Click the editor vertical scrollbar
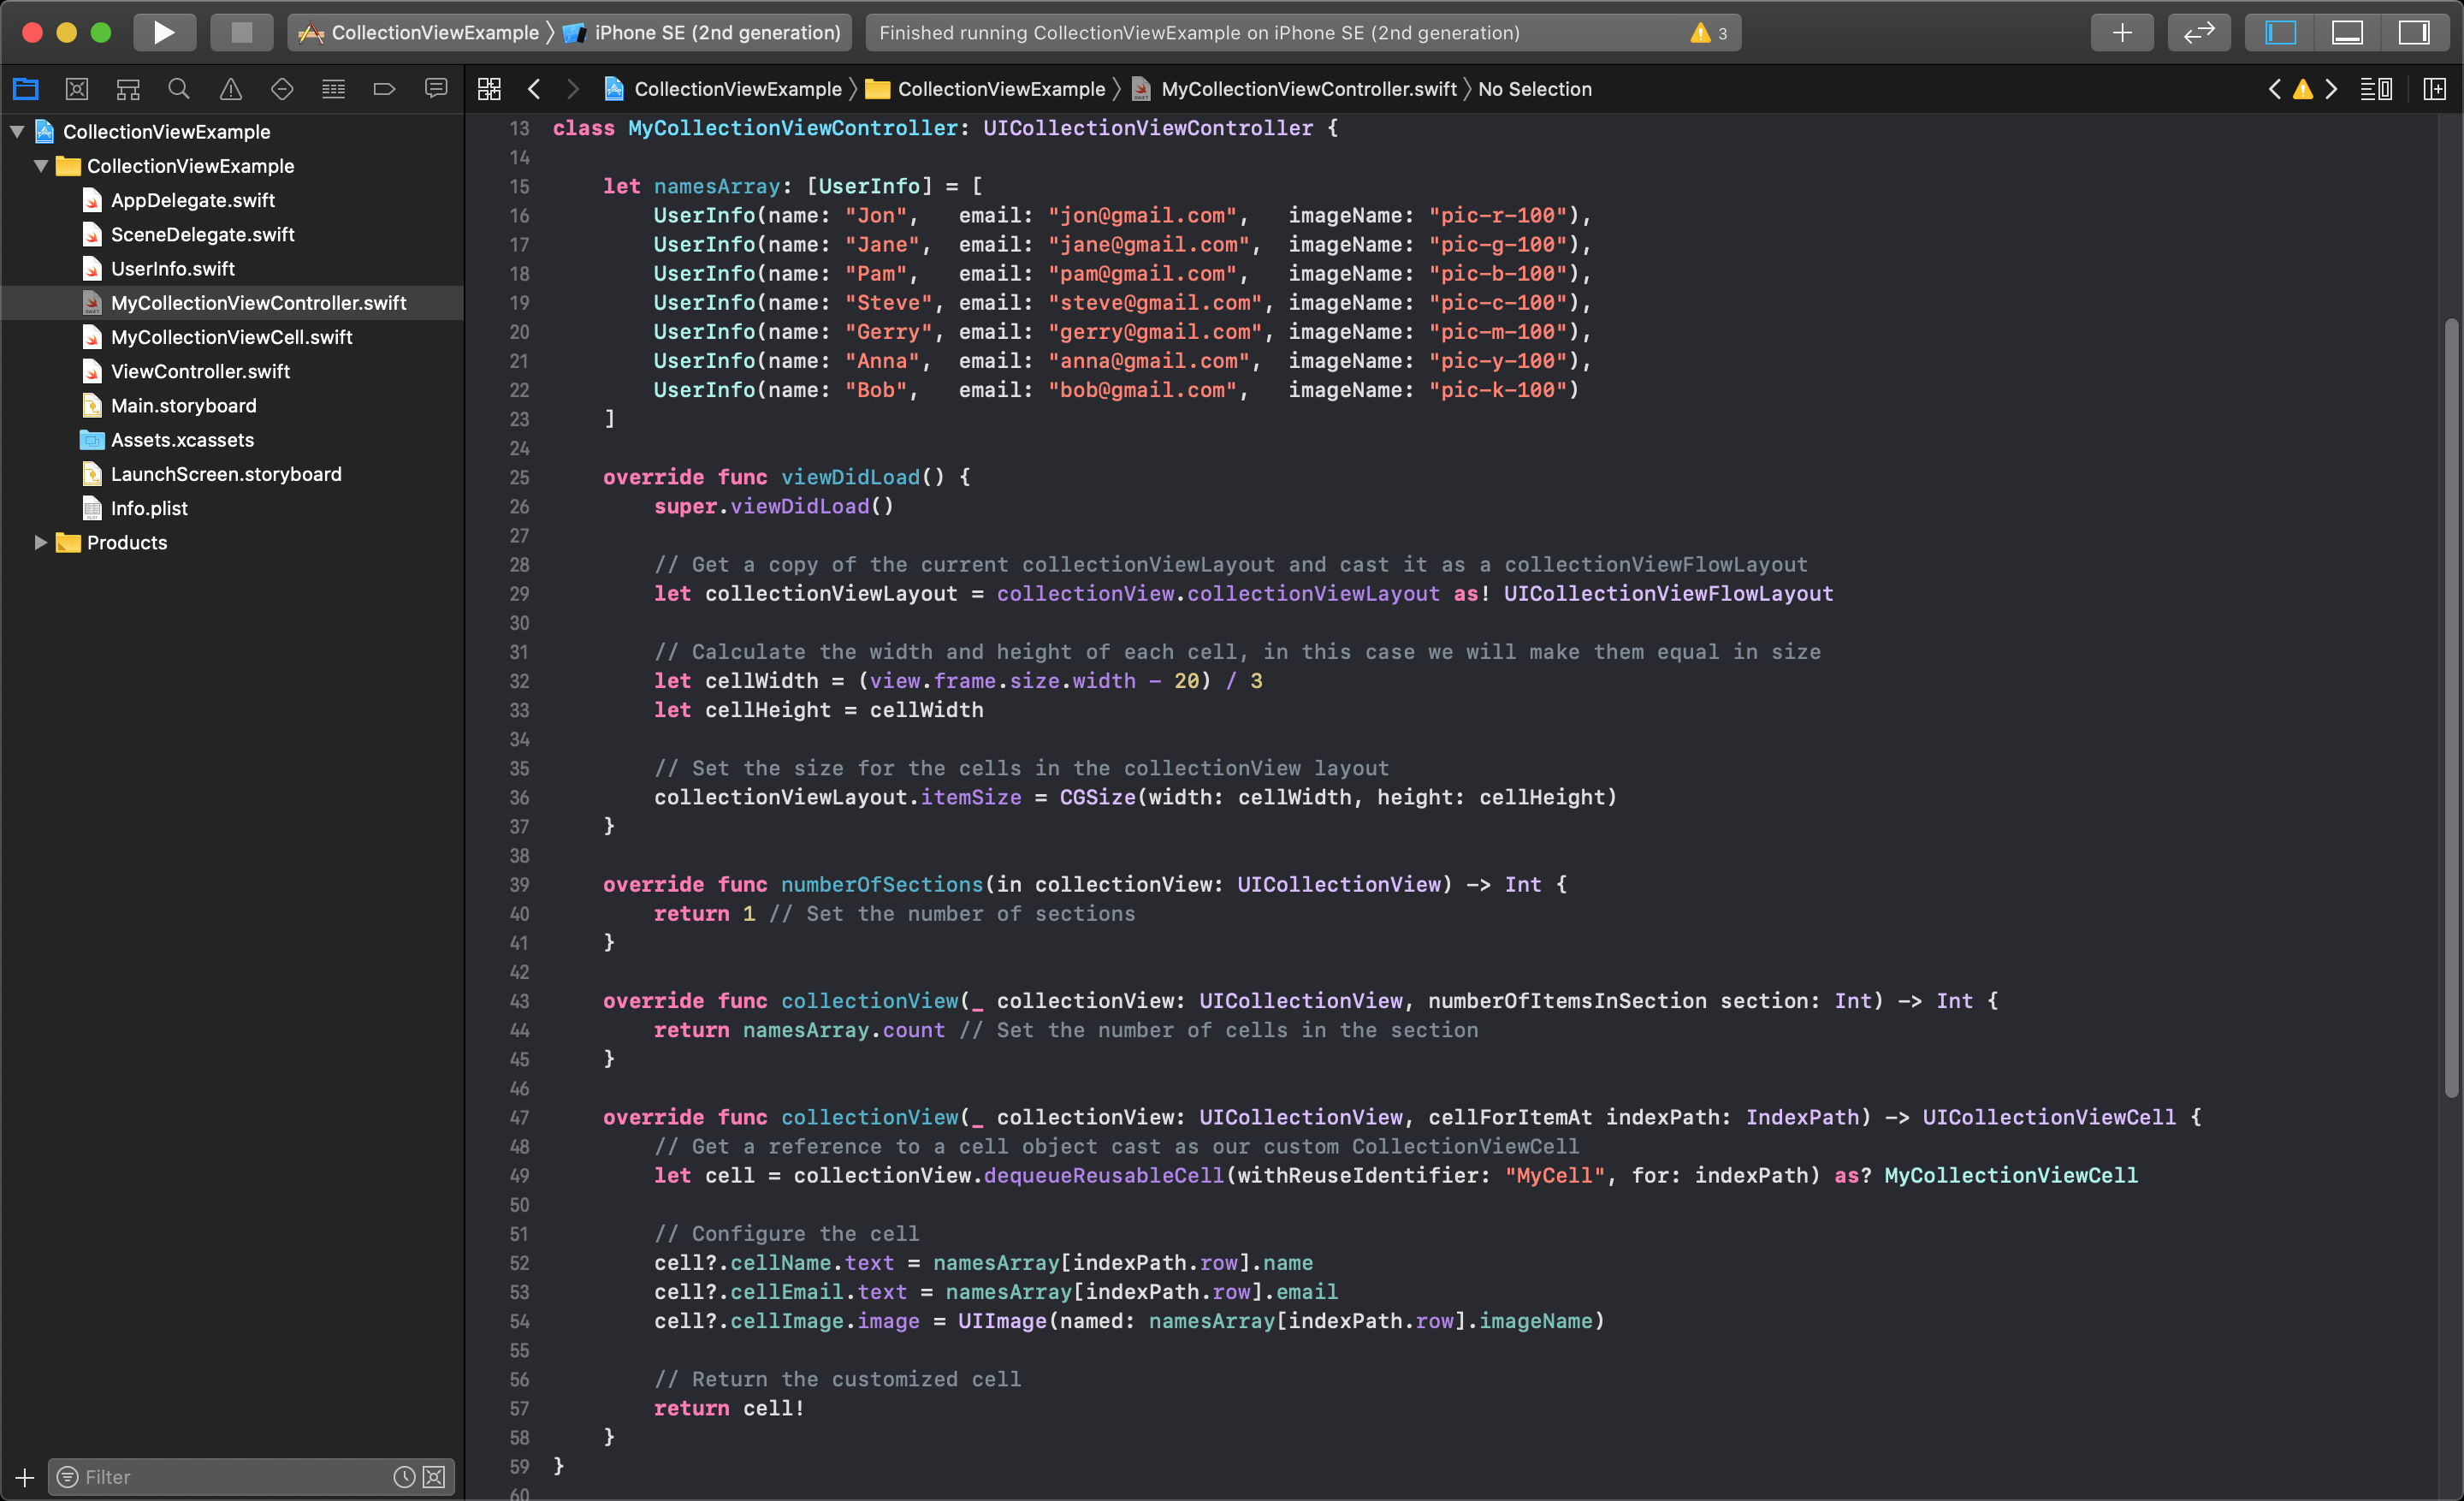The width and height of the screenshot is (2464, 1501). point(2451,707)
